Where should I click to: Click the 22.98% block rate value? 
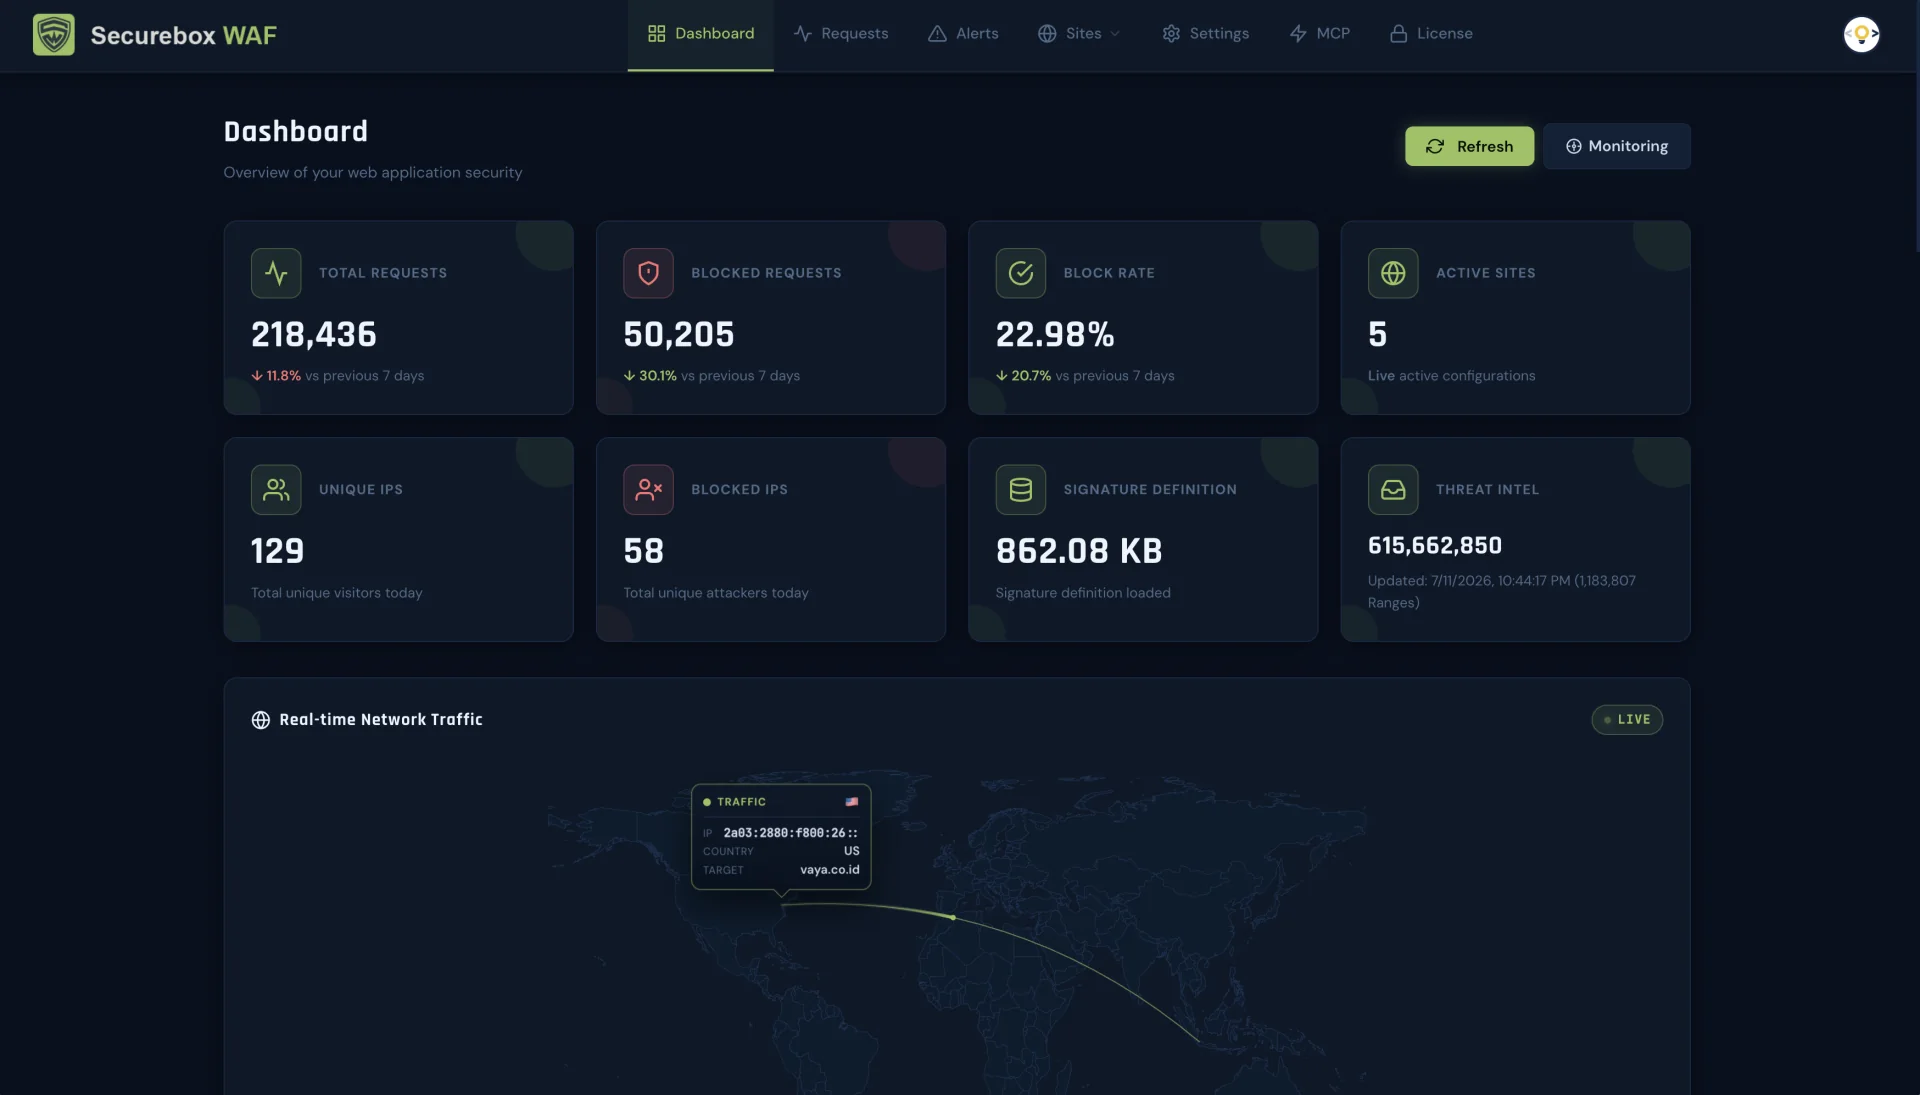pos(1055,334)
